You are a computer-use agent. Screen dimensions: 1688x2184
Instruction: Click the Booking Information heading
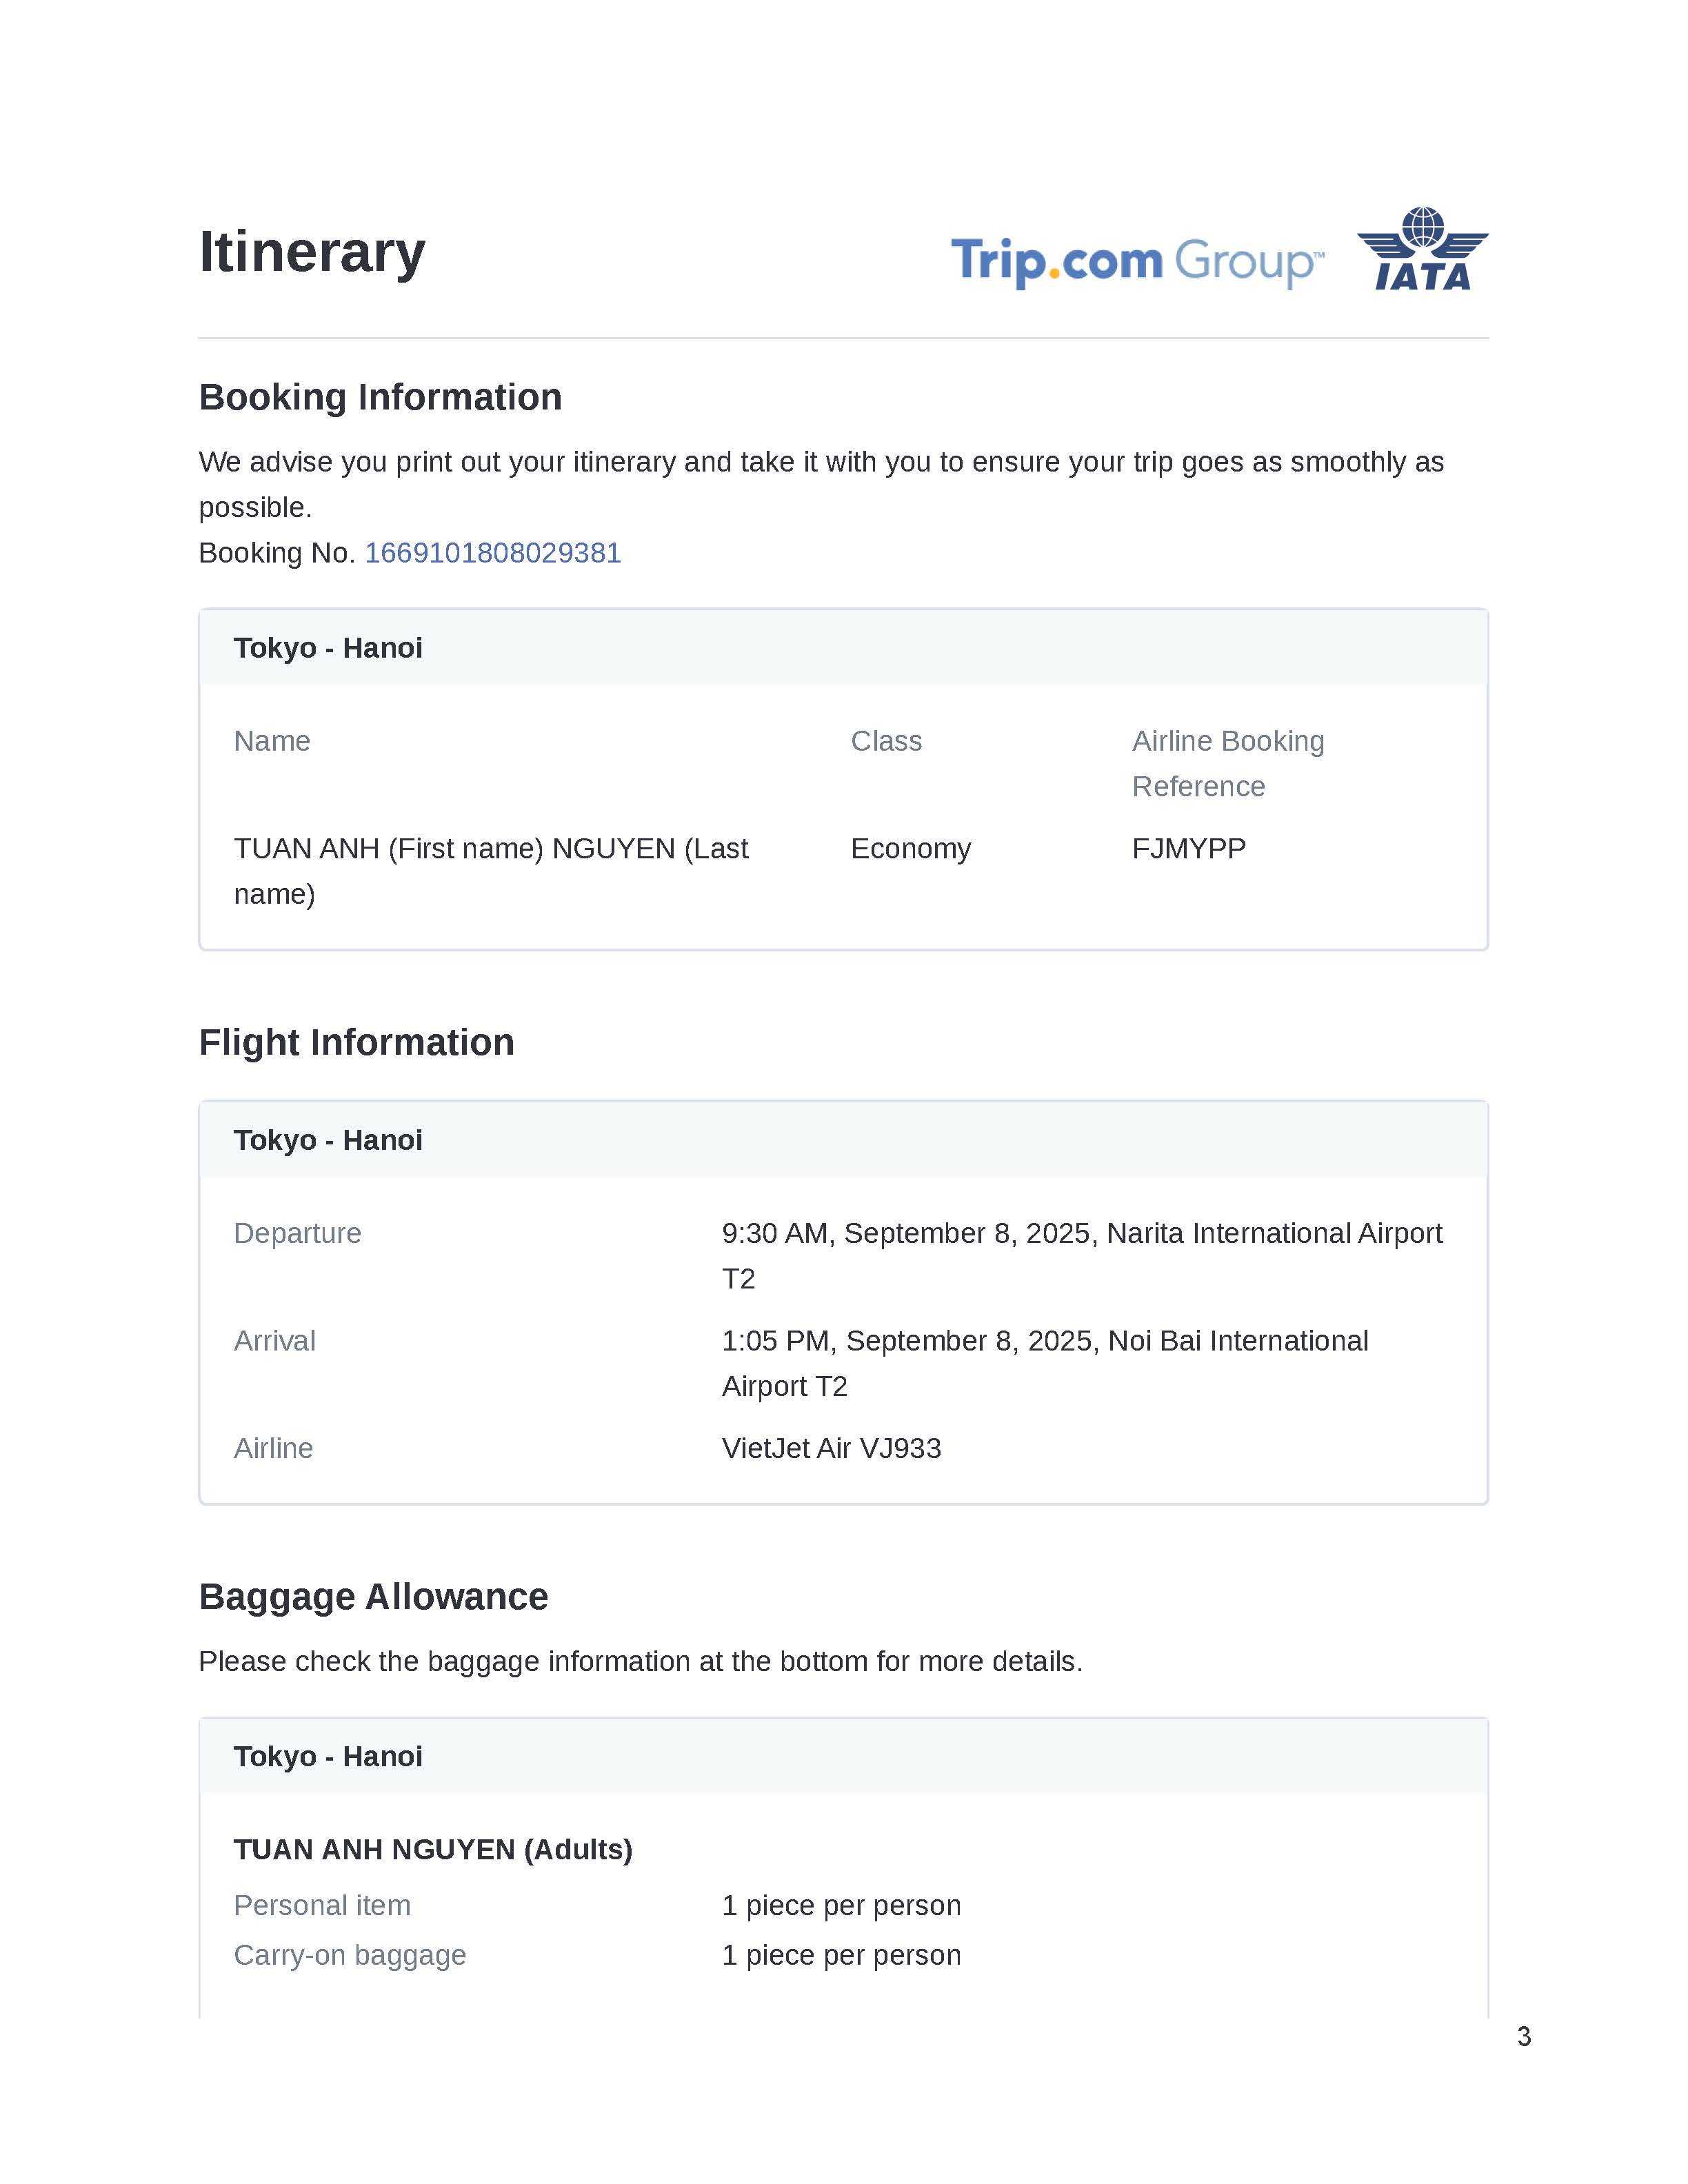380,397
